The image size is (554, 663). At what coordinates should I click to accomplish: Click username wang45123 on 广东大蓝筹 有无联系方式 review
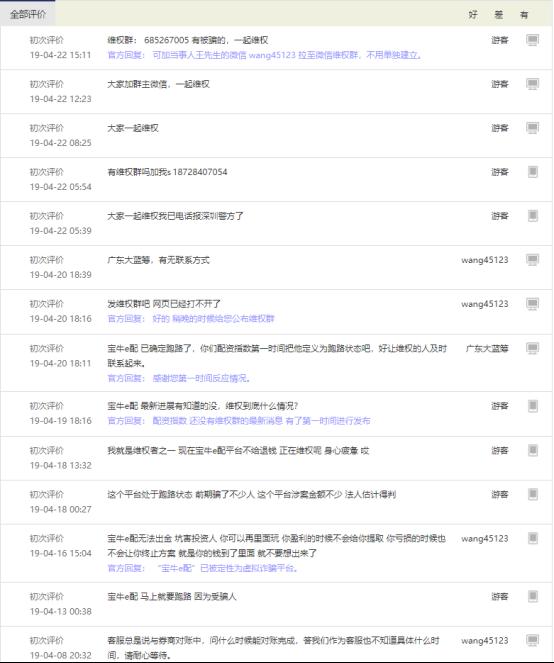(485, 260)
